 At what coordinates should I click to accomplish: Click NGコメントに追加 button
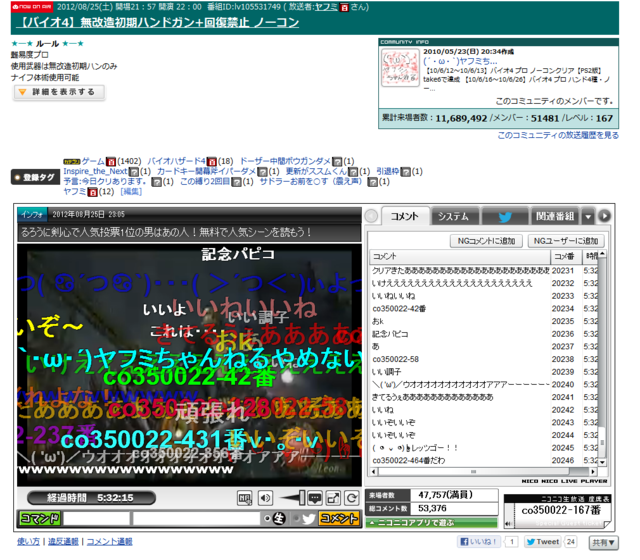[x=486, y=241]
